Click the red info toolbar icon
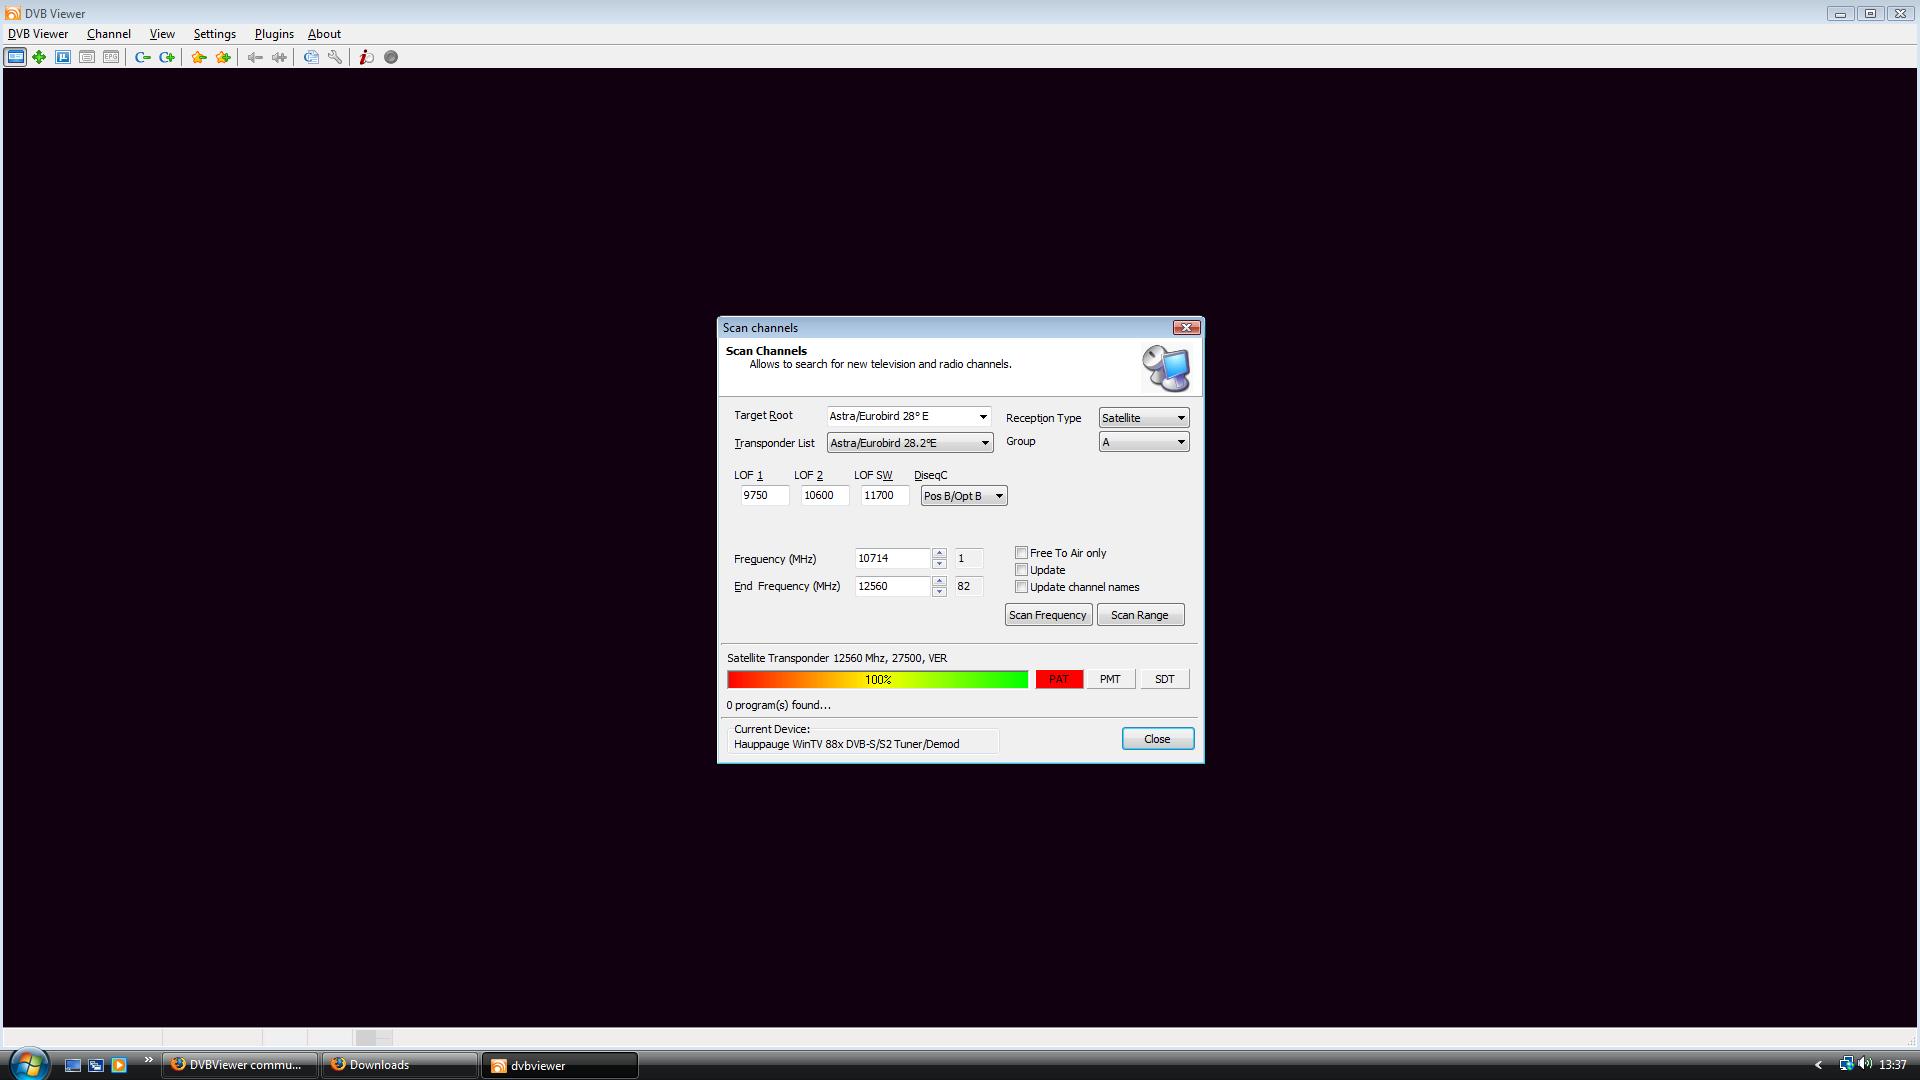 click(x=366, y=57)
